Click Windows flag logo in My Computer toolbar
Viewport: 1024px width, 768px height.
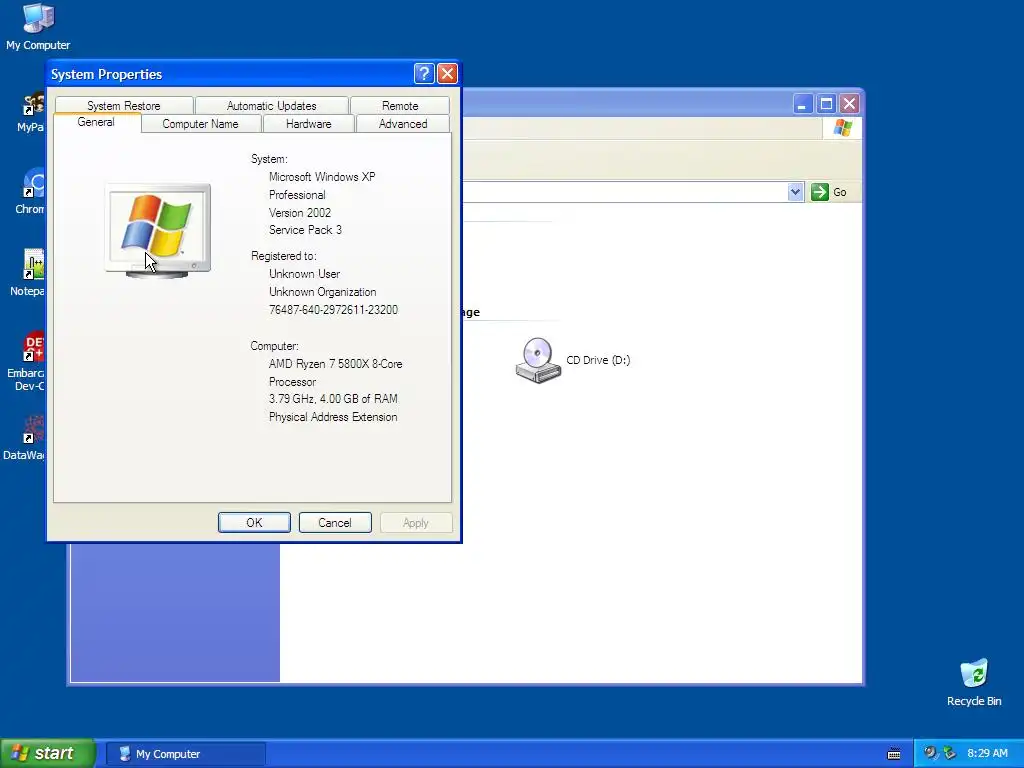point(842,127)
